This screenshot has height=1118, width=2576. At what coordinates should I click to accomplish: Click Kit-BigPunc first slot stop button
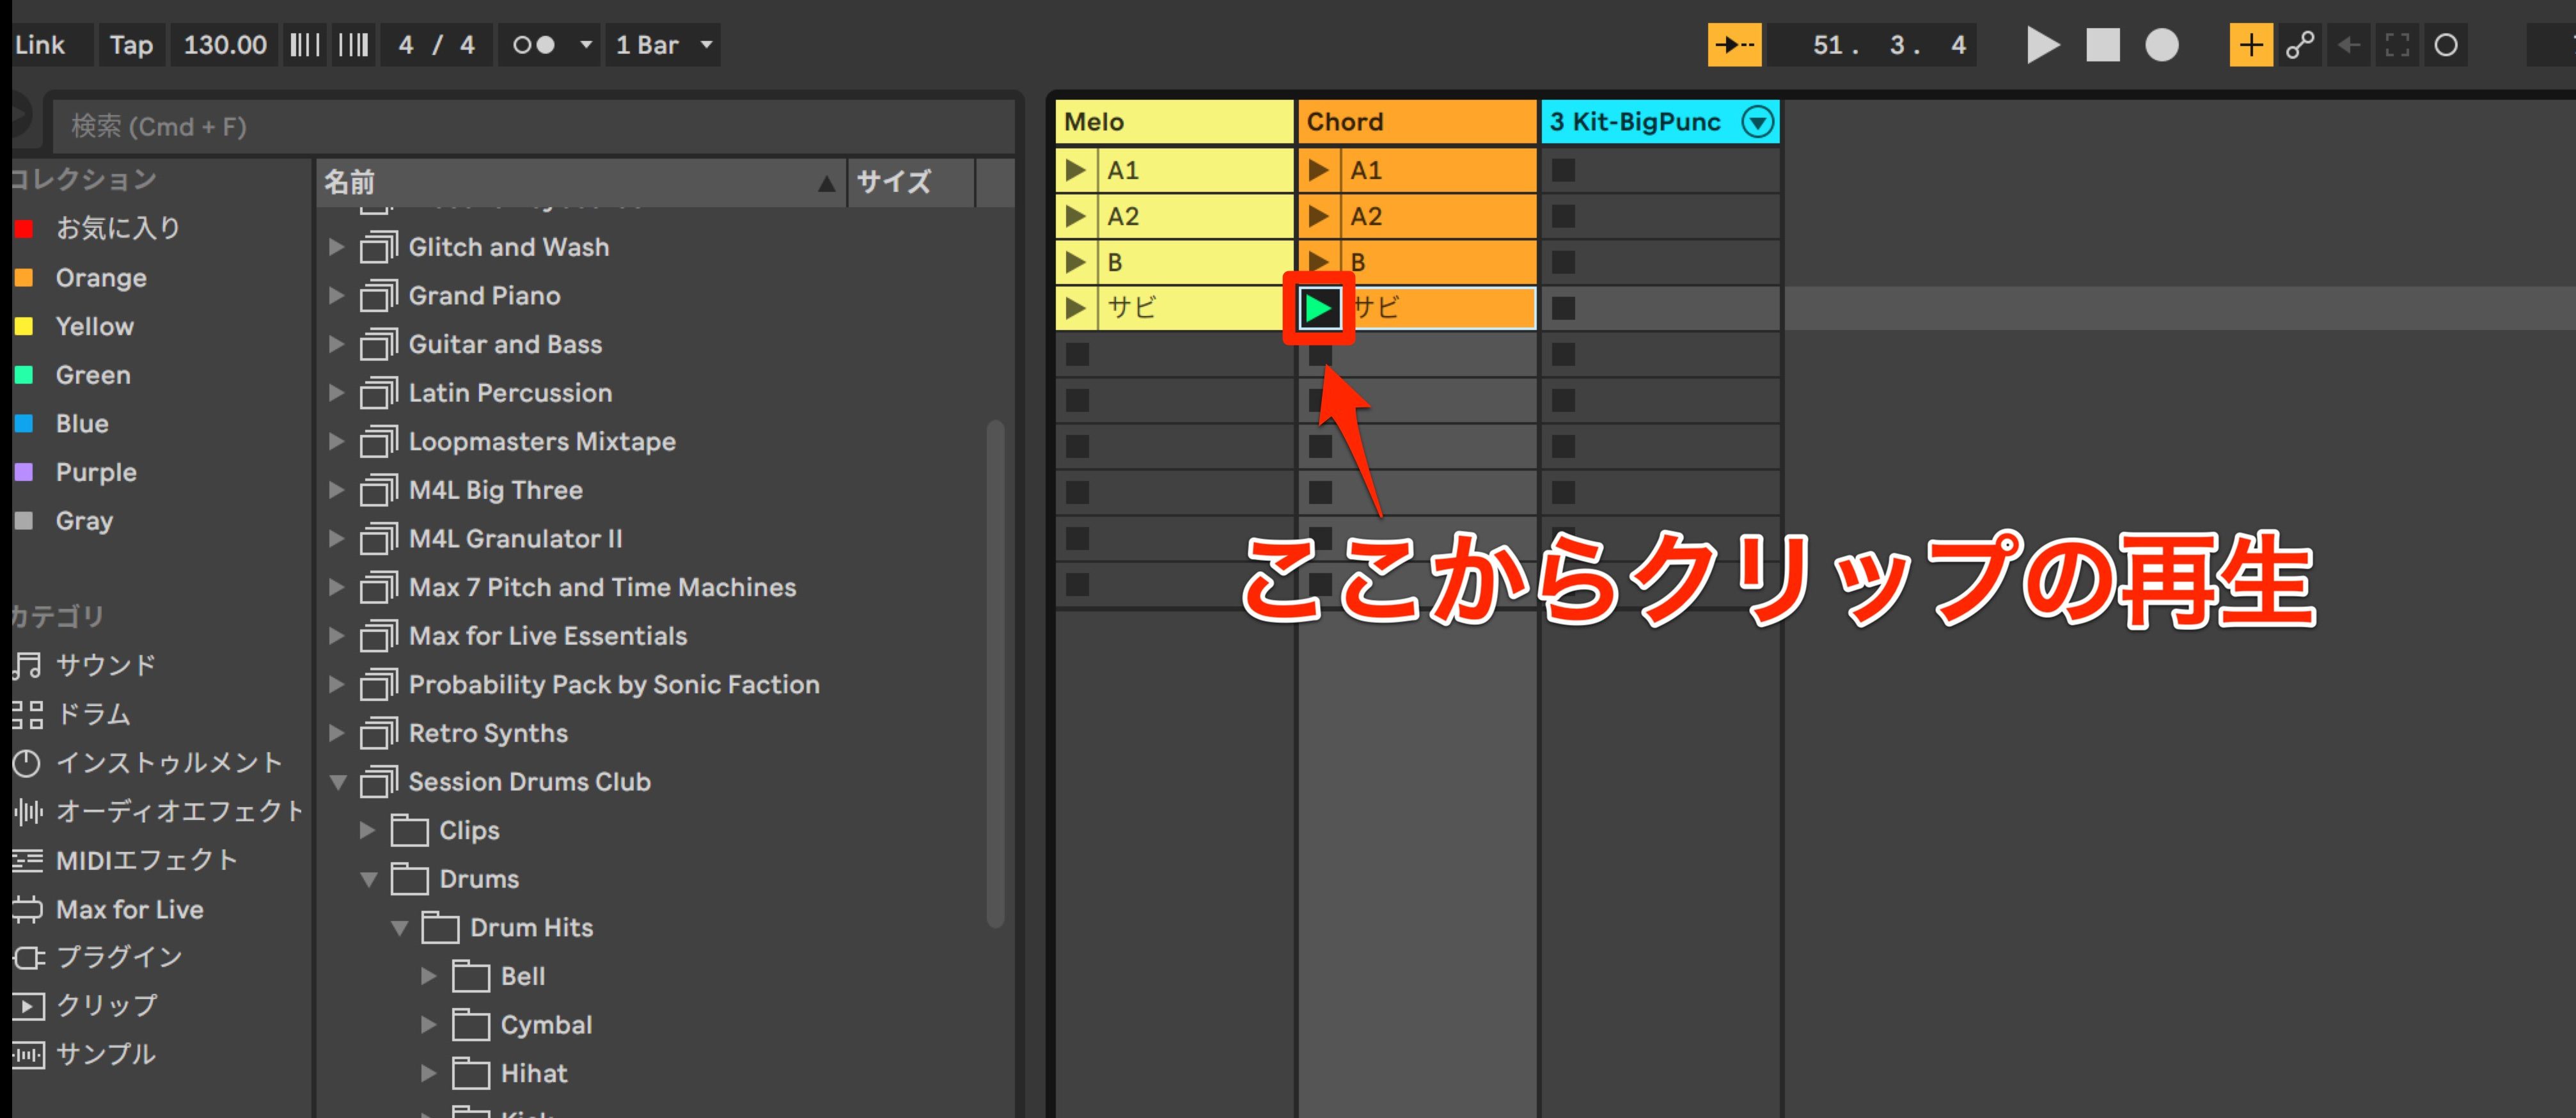click(x=1563, y=170)
